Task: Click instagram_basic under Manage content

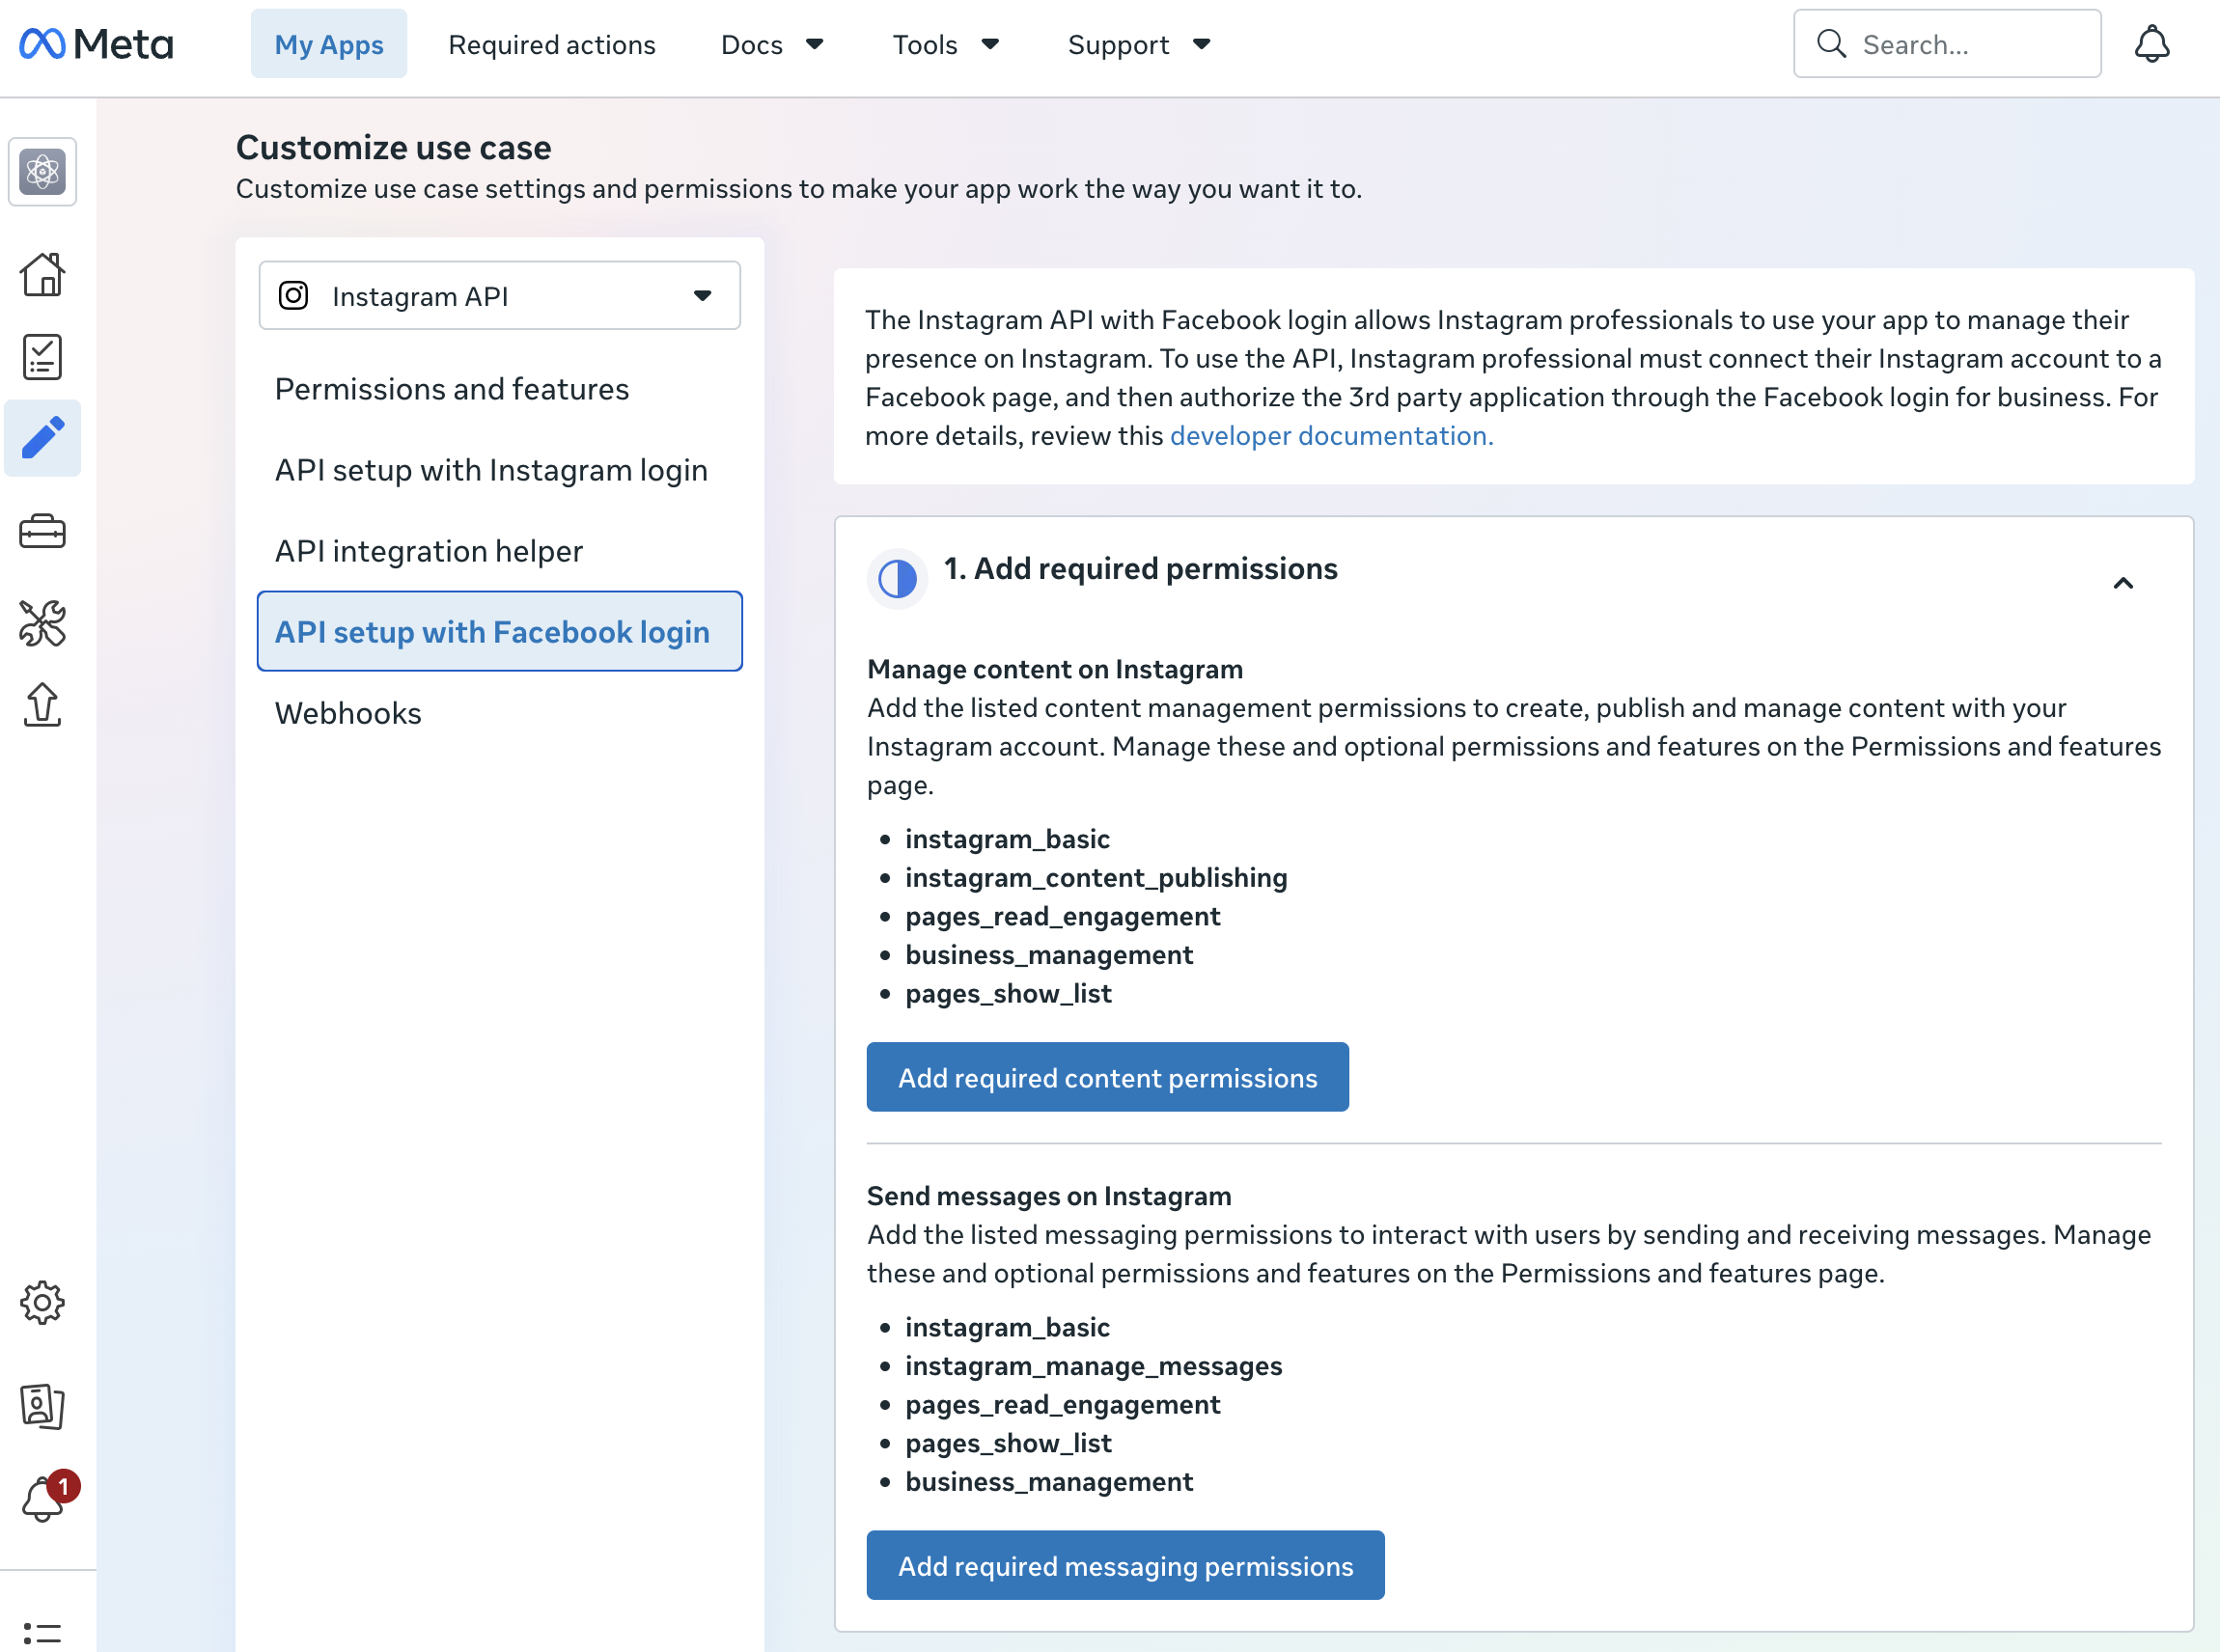Action: point(1007,839)
